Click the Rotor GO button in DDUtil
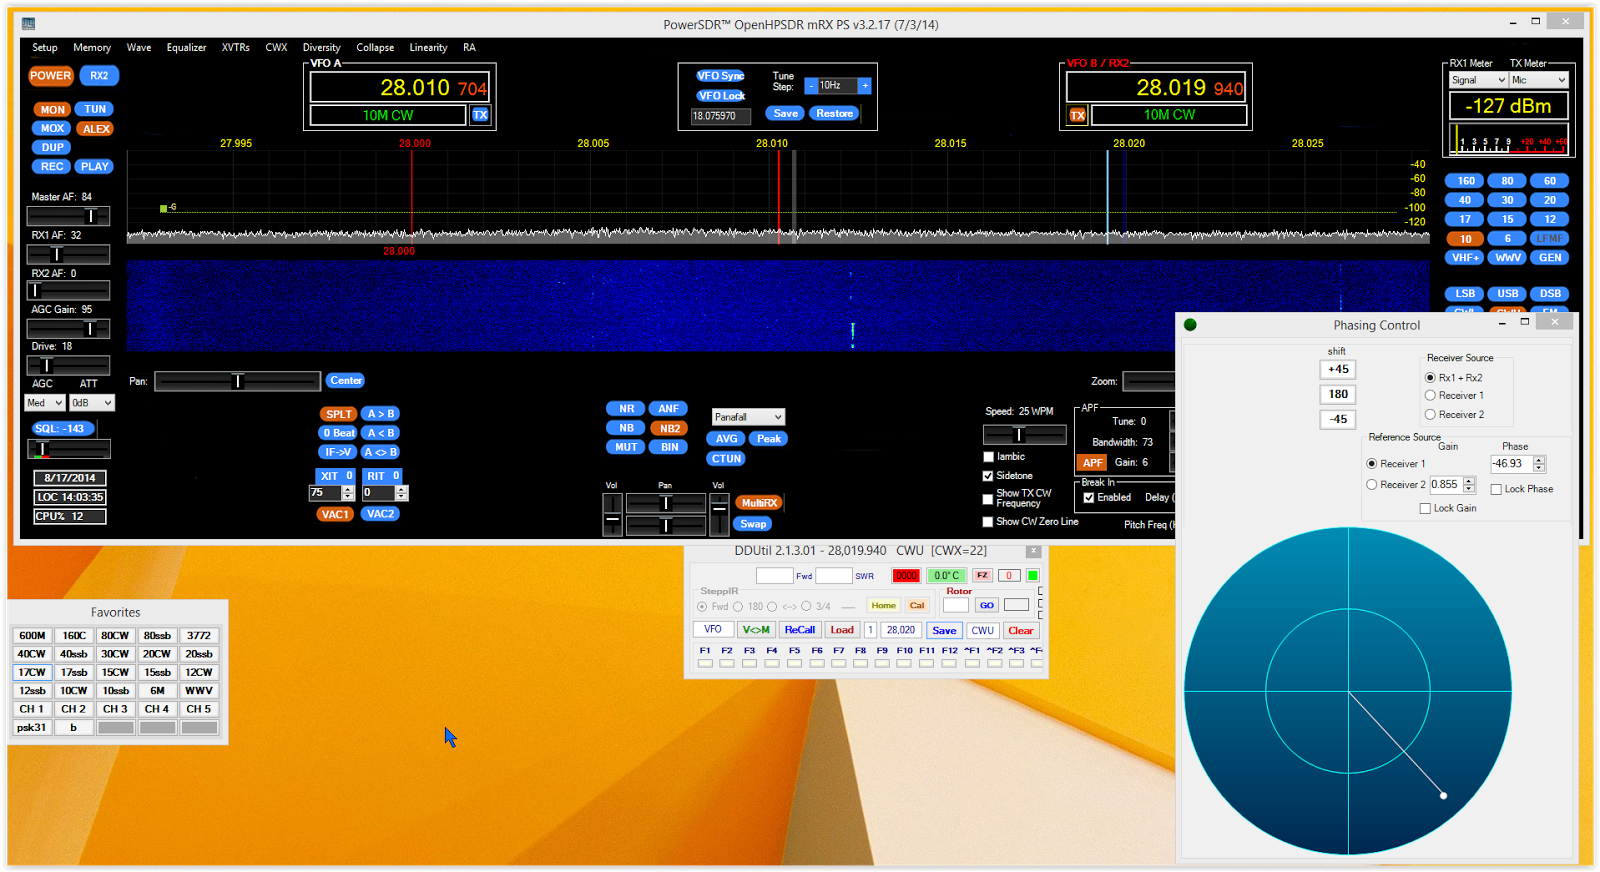This screenshot has height=872, width=1600. click(x=987, y=605)
